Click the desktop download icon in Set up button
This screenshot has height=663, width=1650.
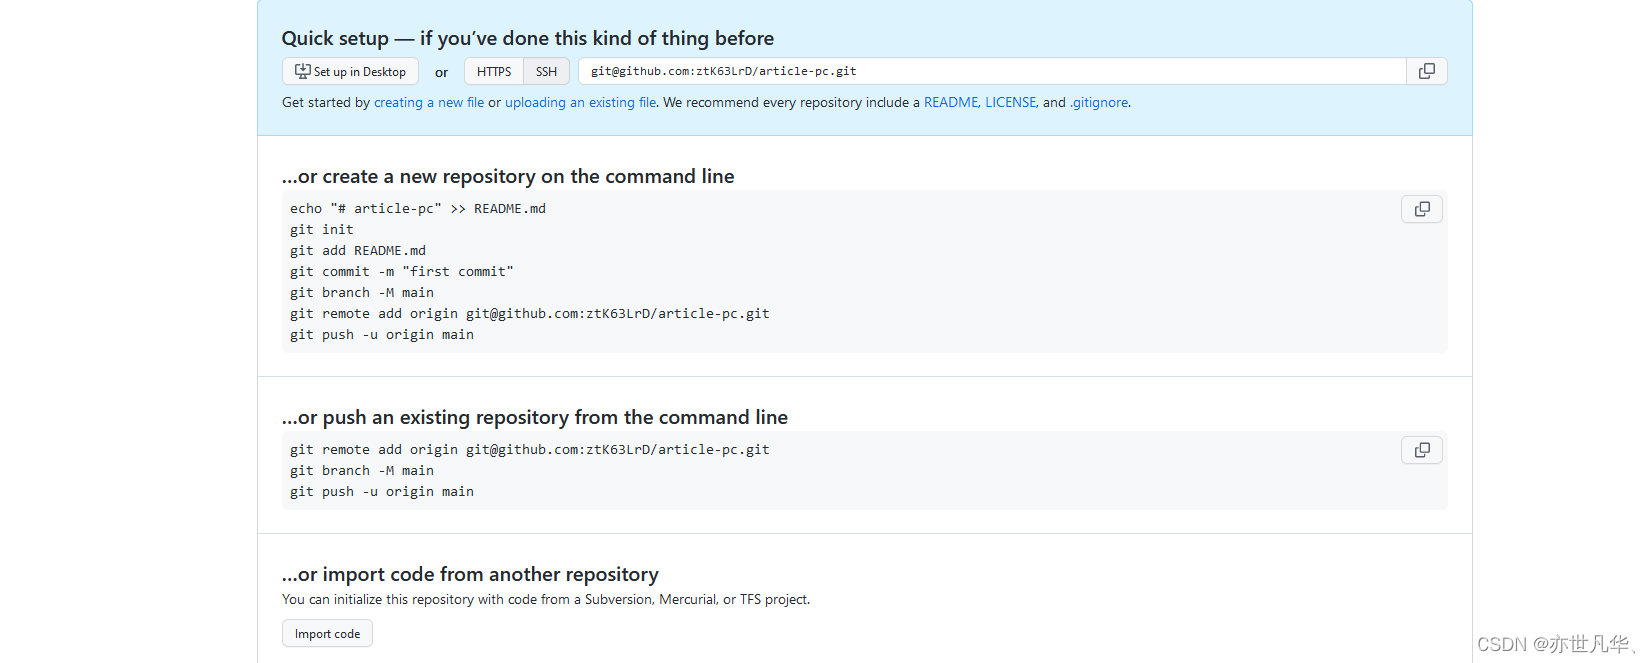(x=302, y=71)
